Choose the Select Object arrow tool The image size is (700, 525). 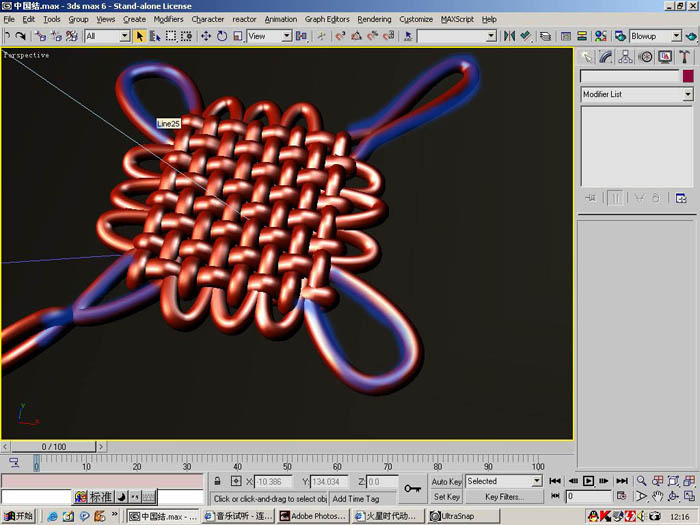(140, 36)
